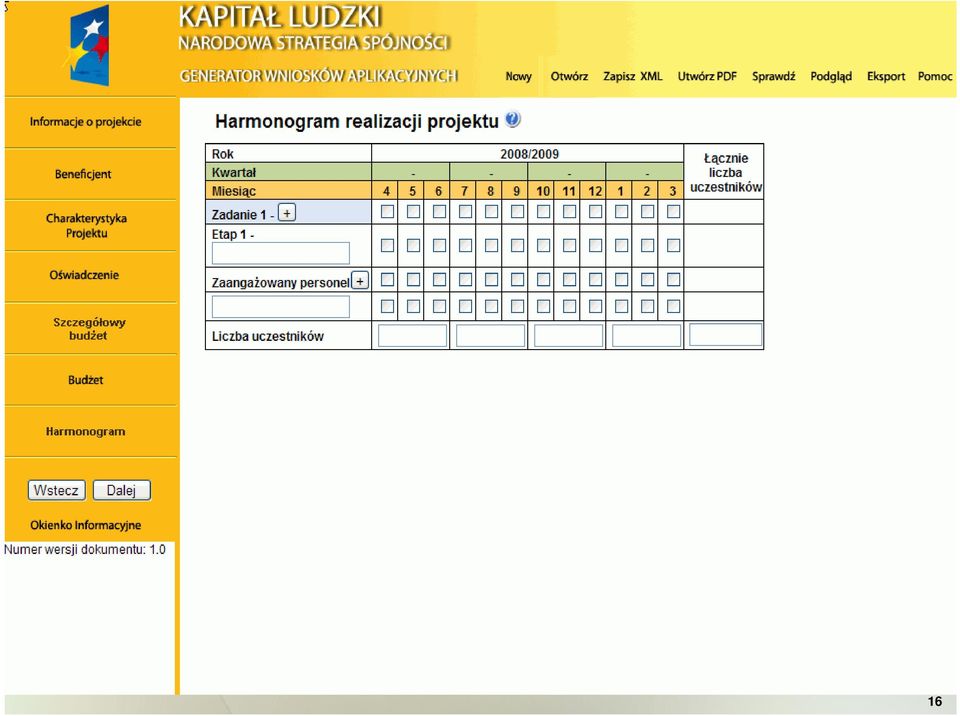Click the Kwartał row label
The height and width of the screenshot is (716, 960).
(x=234, y=173)
